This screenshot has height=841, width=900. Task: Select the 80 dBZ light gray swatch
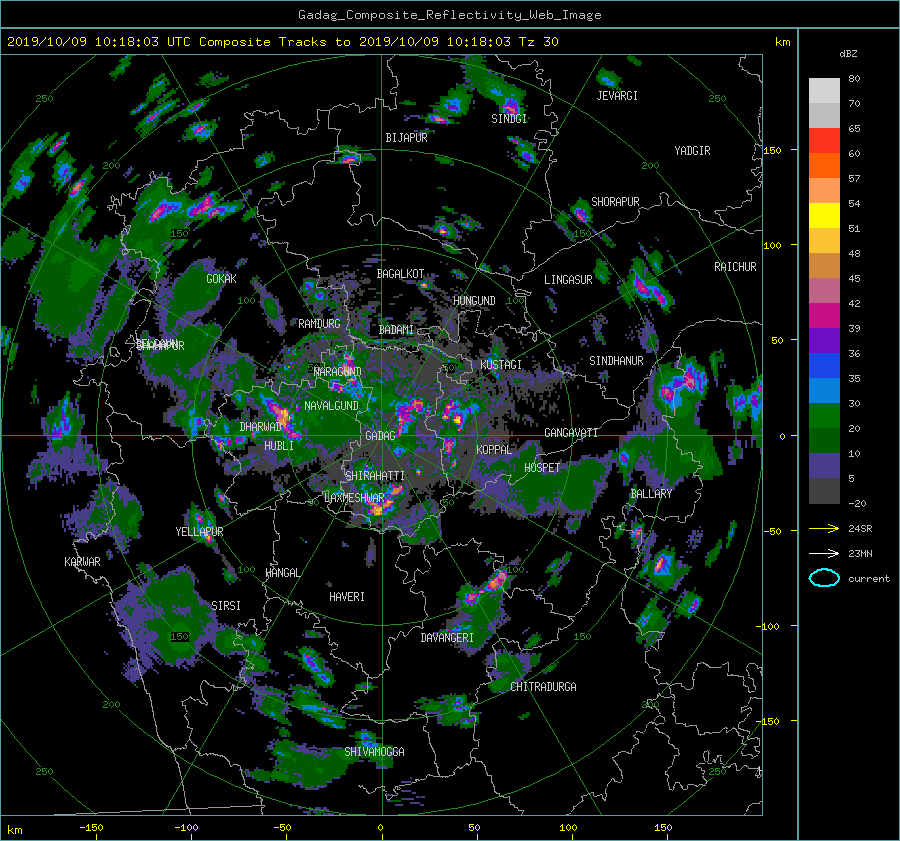click(824, 90)
